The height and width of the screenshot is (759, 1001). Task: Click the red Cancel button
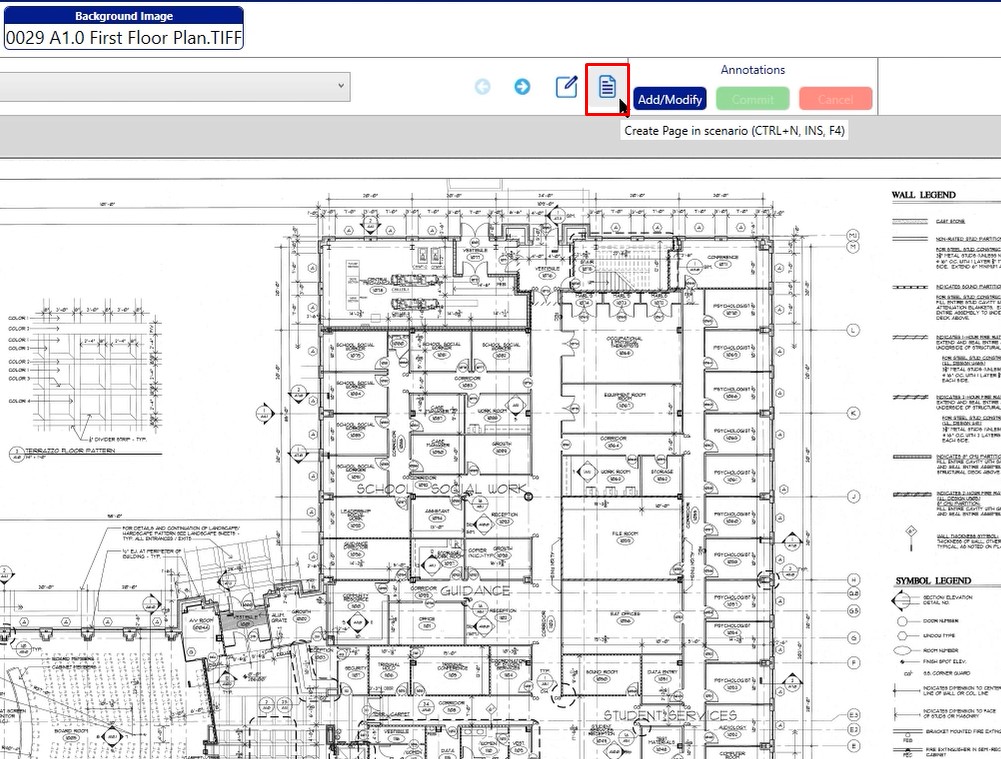(x=835, y=99)
